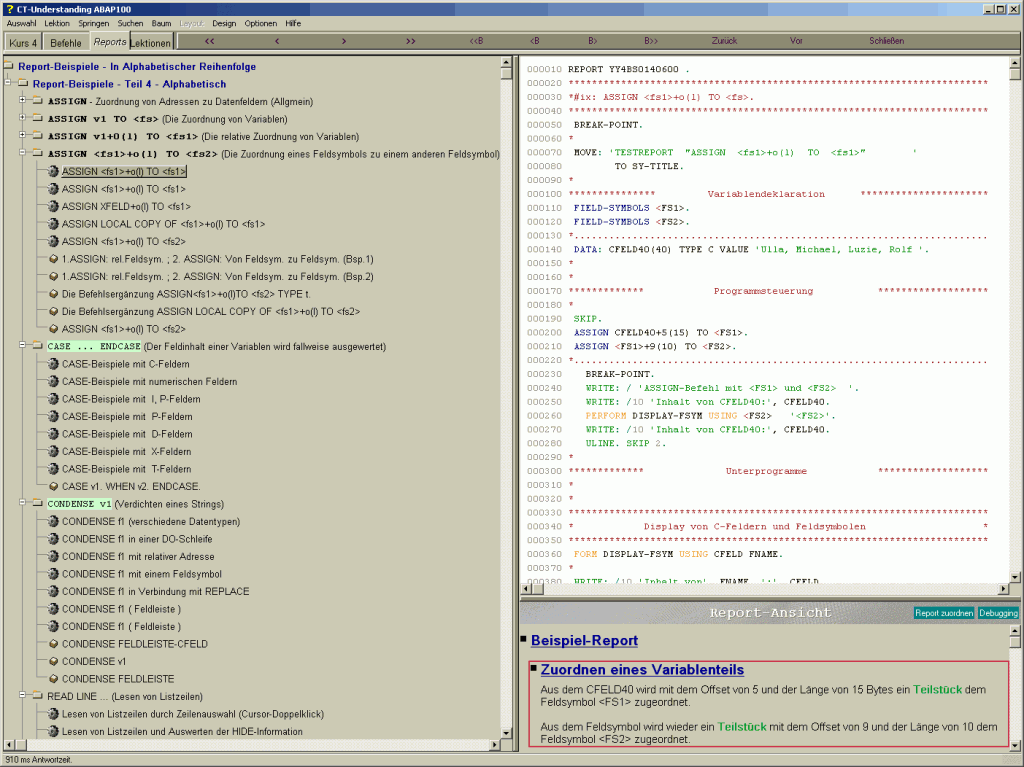The height and width of the screenshot is (767, 1024).
Task: Select document icon beside "CASE-Beispiele mit C-Feldern"
Action: tap(51, 364)
